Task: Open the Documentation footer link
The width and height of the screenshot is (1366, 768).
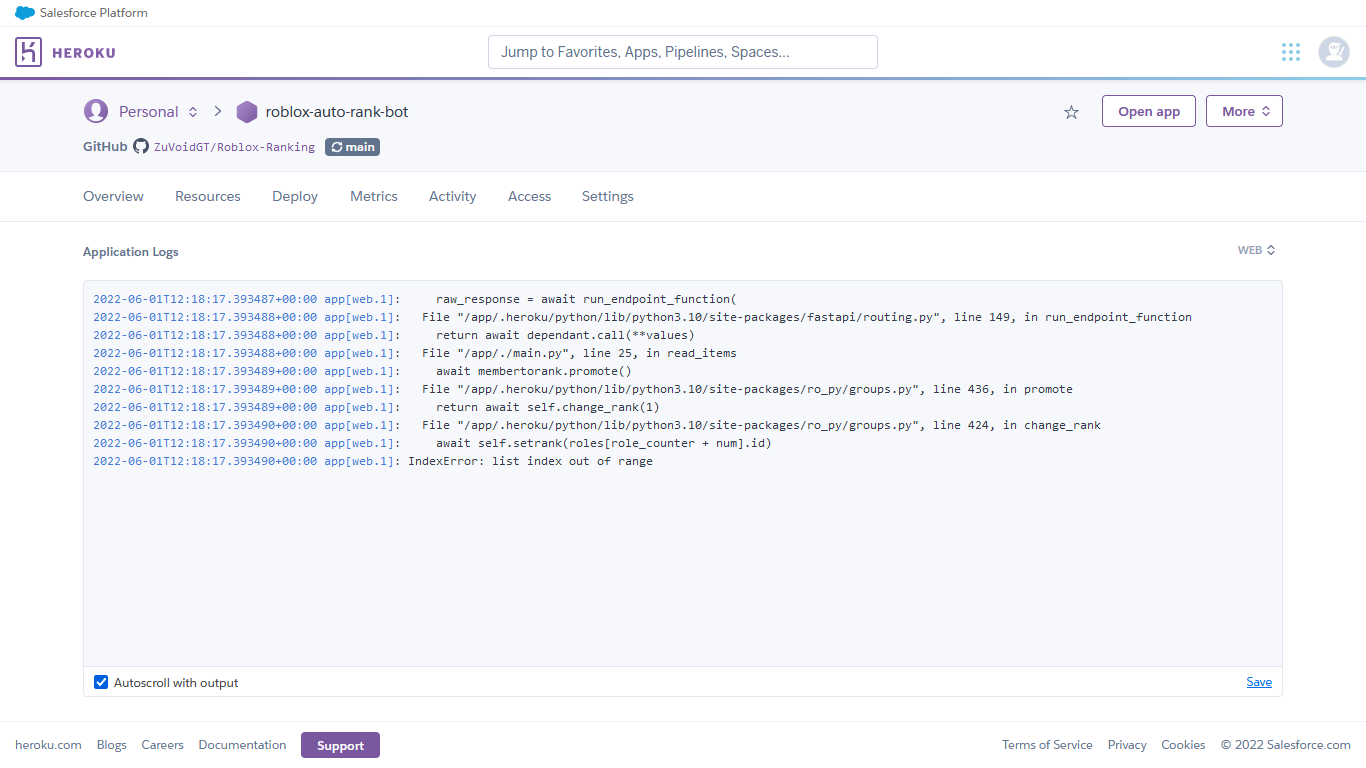Action: (242, 745)
